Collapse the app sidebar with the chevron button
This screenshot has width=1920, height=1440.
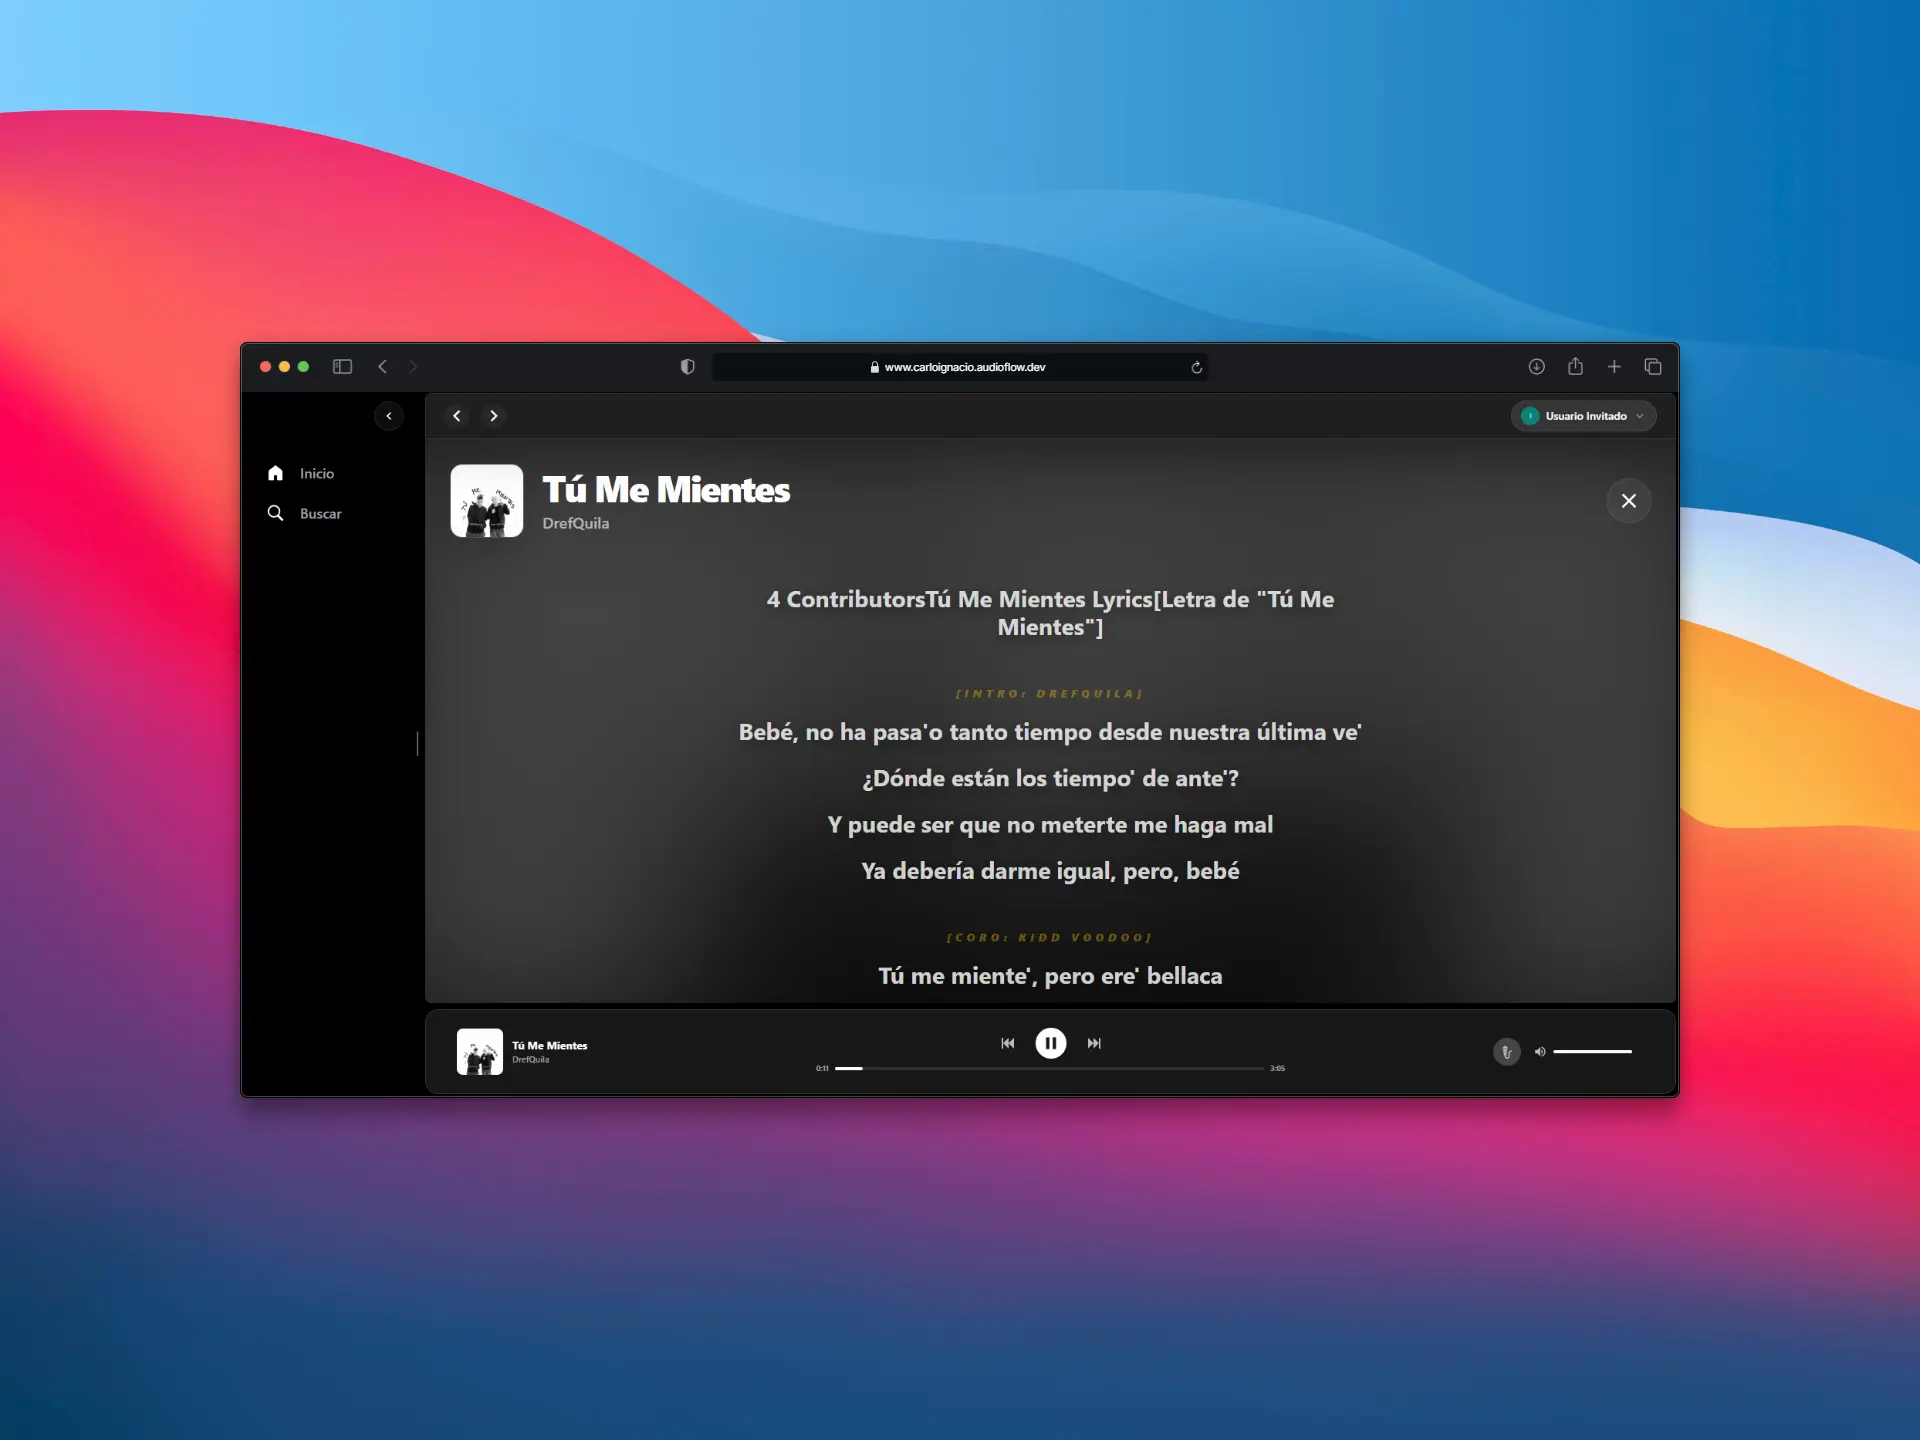coord(389,416)
